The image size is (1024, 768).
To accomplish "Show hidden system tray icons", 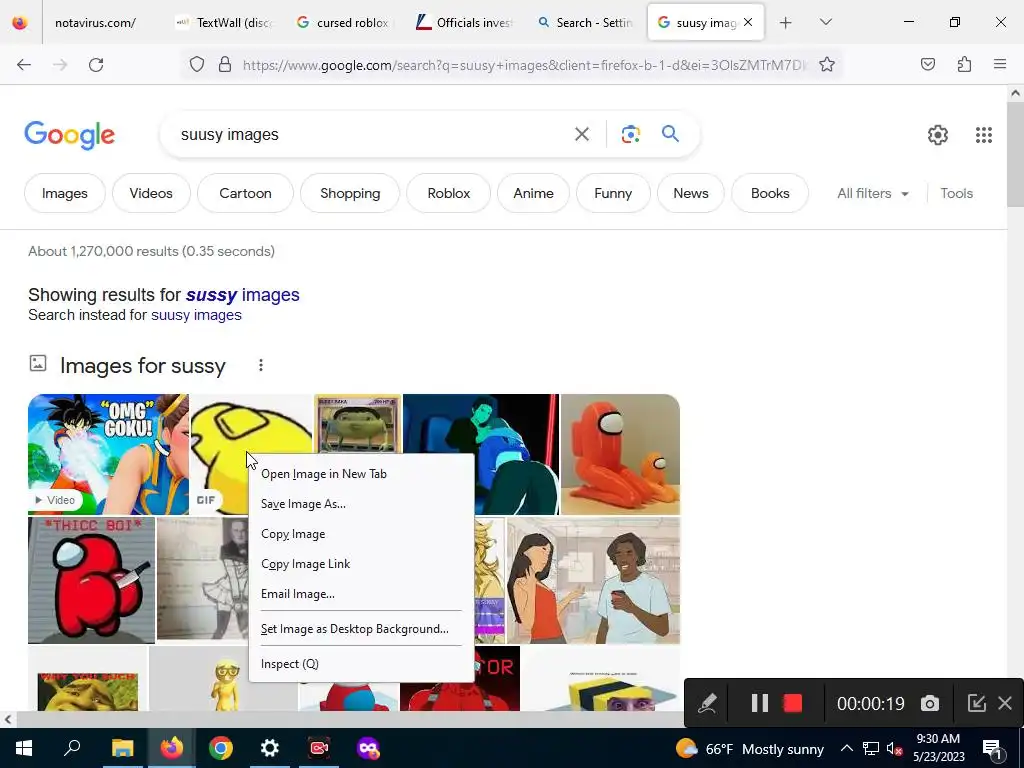I will tap(846, 748).
